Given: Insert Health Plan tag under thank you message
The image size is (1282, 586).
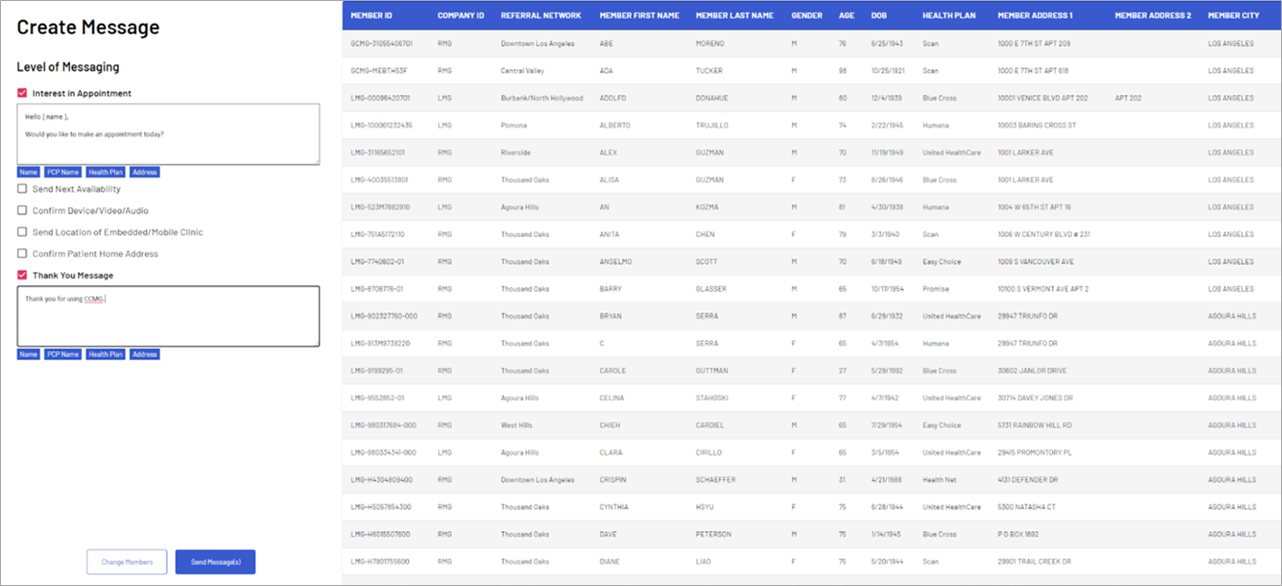Looking at the screenshot, I should (105, 354).
